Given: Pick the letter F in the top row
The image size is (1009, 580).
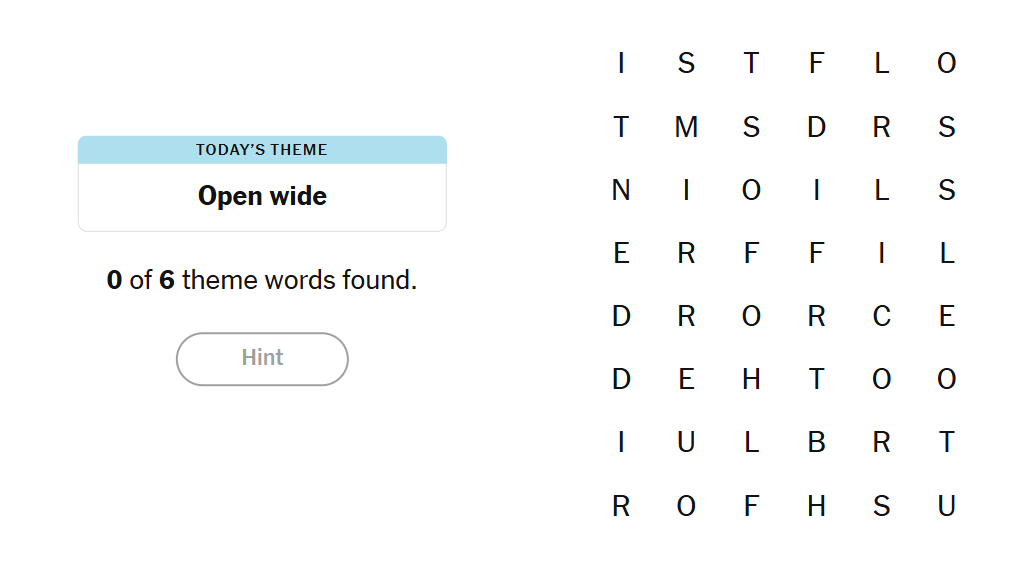Looking at the screenshot, I should point(816,64).
